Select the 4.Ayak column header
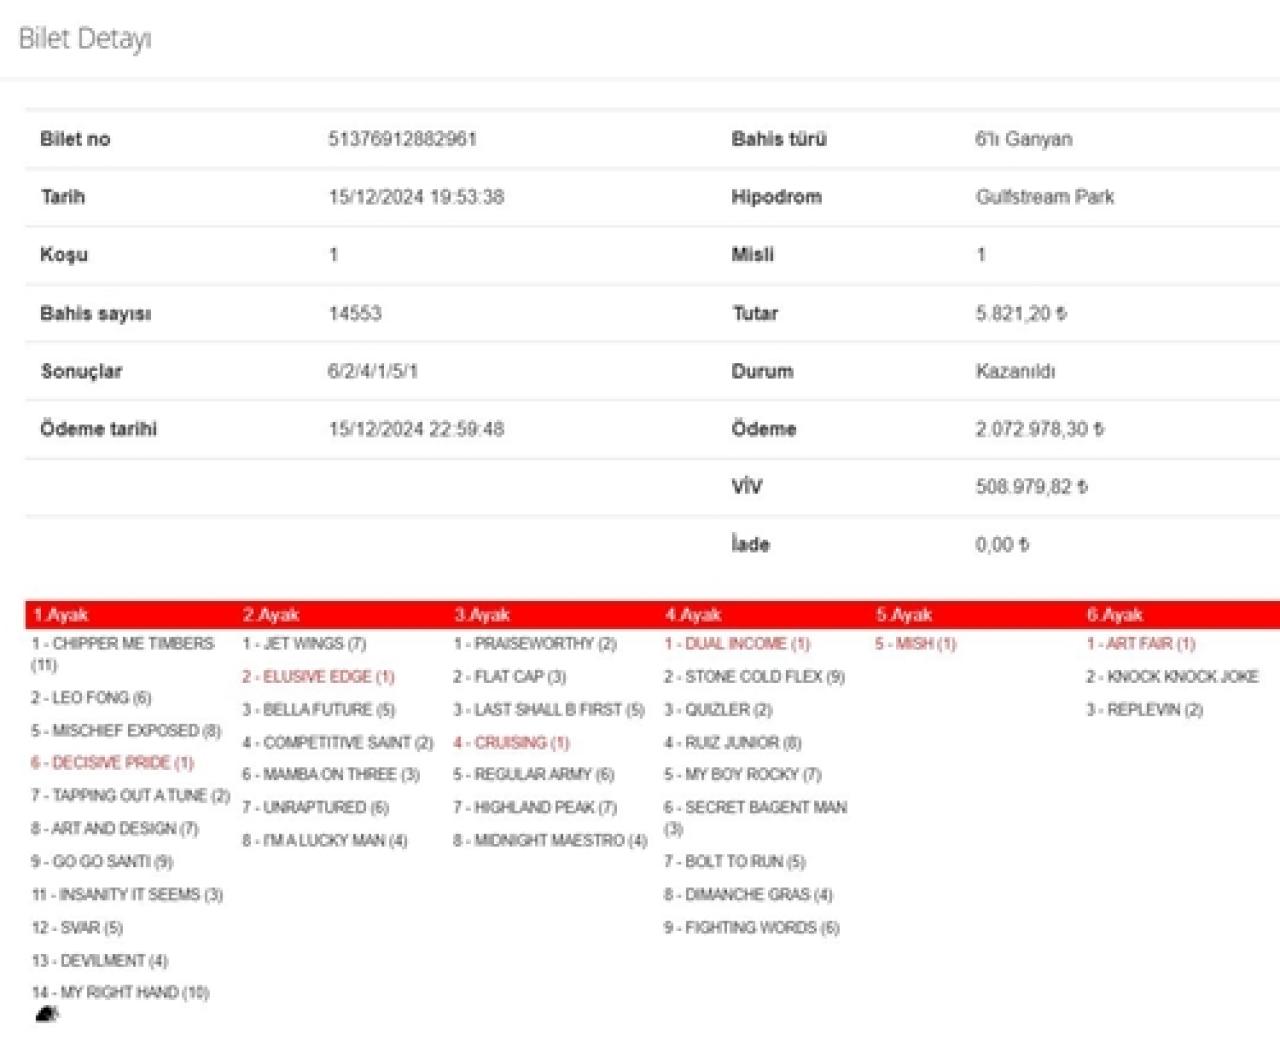This screenshot has height=1041, width=1280. [x=692, y=615]
